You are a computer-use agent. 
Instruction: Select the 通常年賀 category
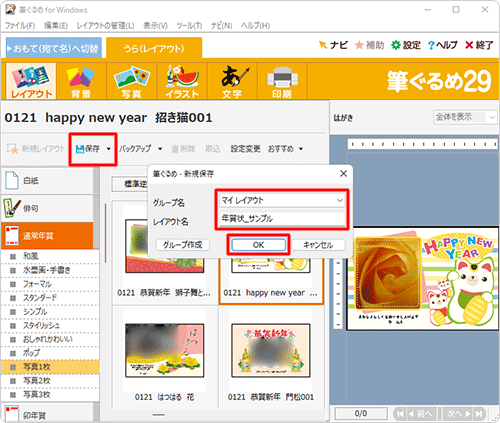(47, 236)
